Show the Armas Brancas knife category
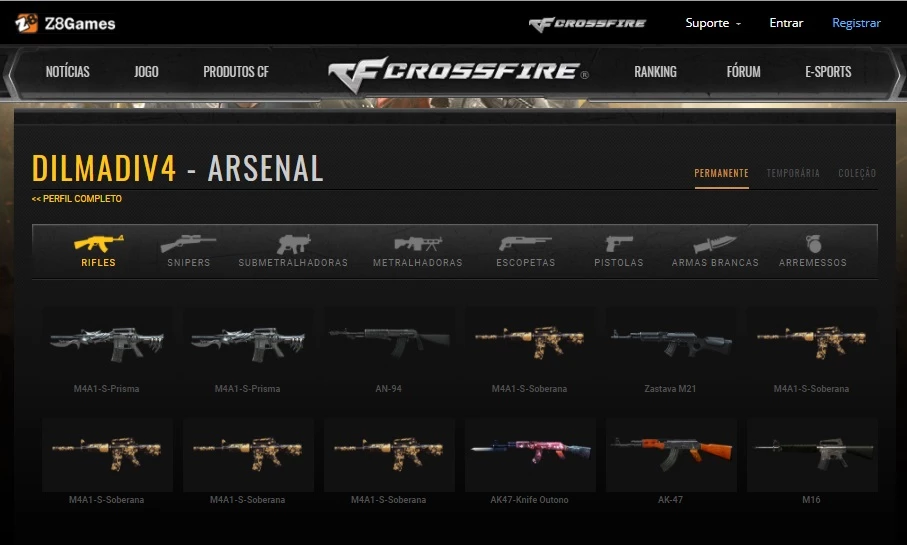 715,244
